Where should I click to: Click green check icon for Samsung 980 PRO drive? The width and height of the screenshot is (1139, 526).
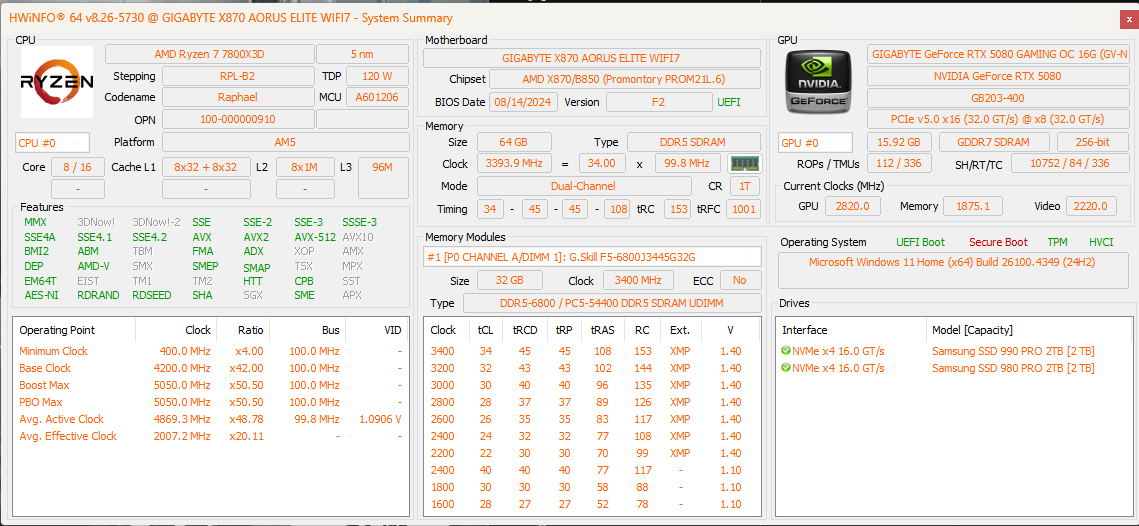[x=786, y=368]
